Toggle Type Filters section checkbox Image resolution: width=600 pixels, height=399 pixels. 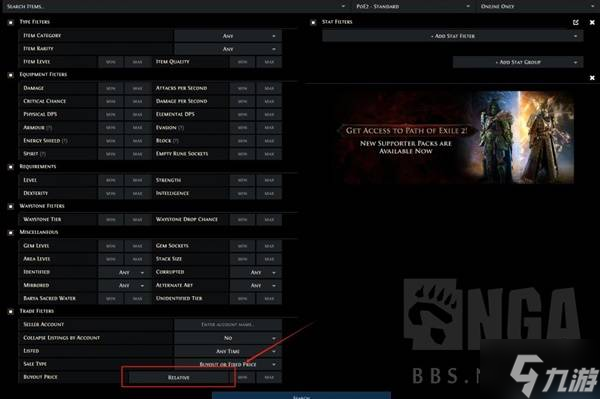[11, 22]
